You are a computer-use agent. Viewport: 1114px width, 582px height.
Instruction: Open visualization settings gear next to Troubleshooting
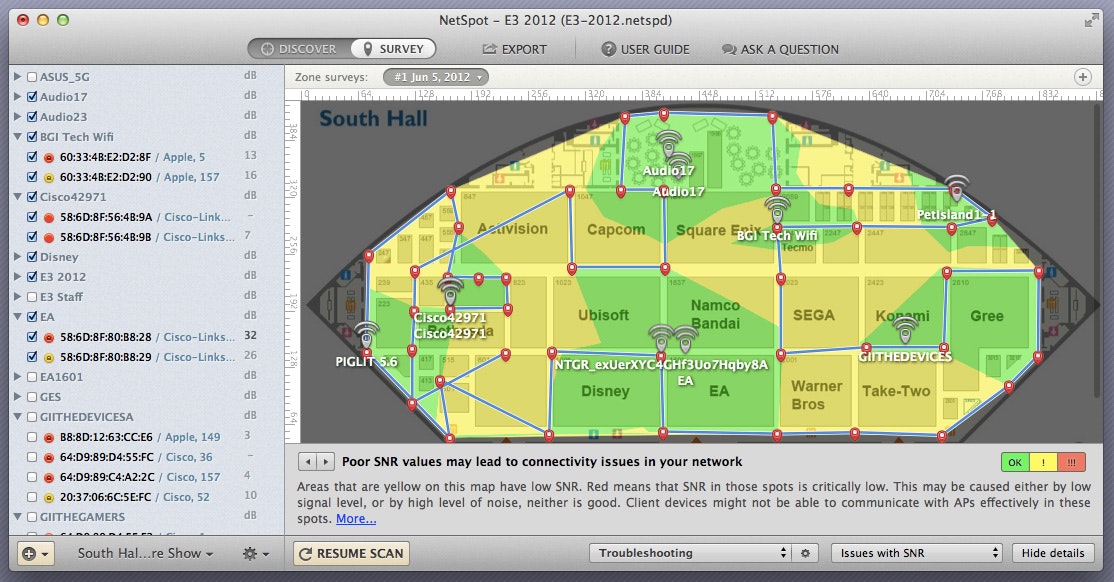click(805, 553)
